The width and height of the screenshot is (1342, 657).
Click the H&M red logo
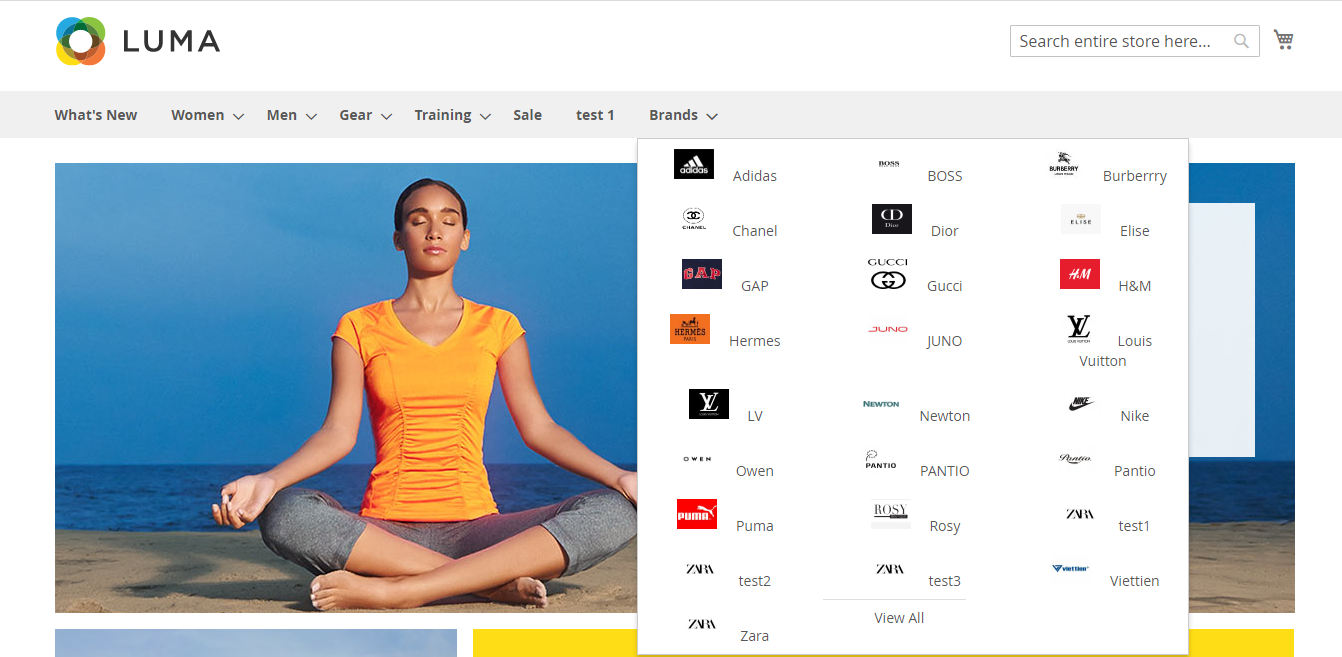tap(1079, 274)
